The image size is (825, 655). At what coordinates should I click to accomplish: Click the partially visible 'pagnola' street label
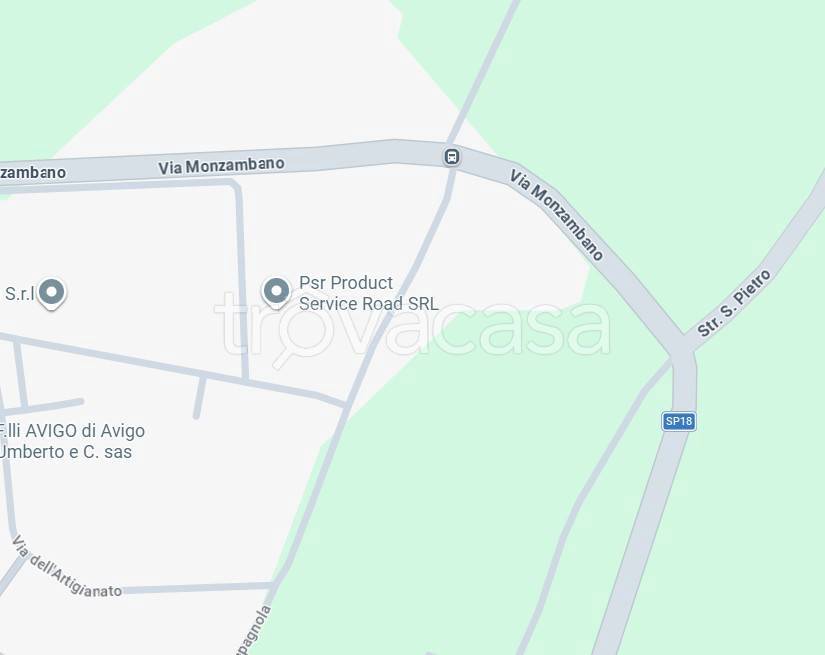click(x=254, y=629)
